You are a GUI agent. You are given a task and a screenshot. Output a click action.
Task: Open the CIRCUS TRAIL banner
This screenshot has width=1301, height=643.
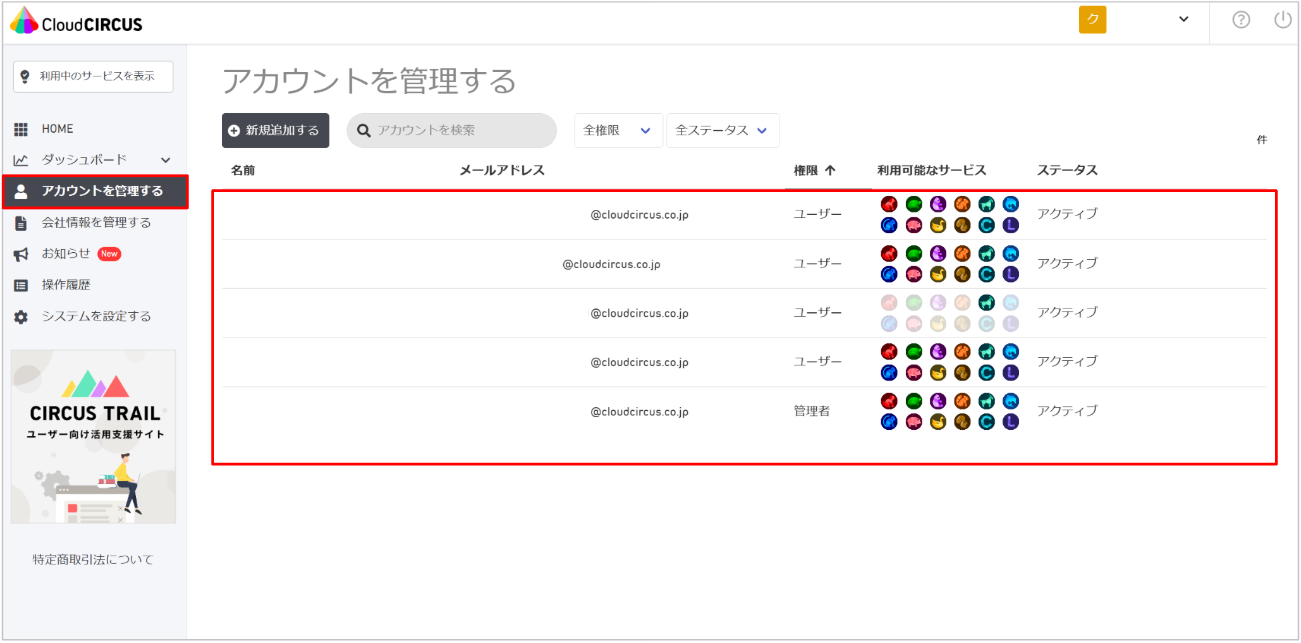coord(93,437)
